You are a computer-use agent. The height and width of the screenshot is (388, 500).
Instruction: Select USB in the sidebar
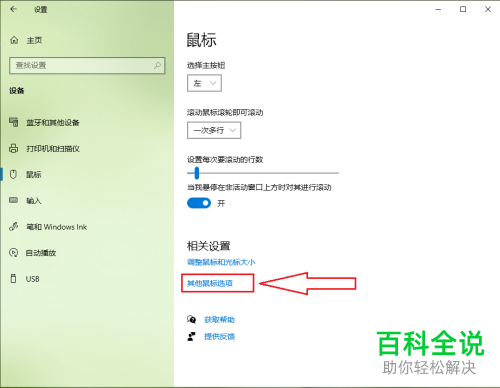33,279
